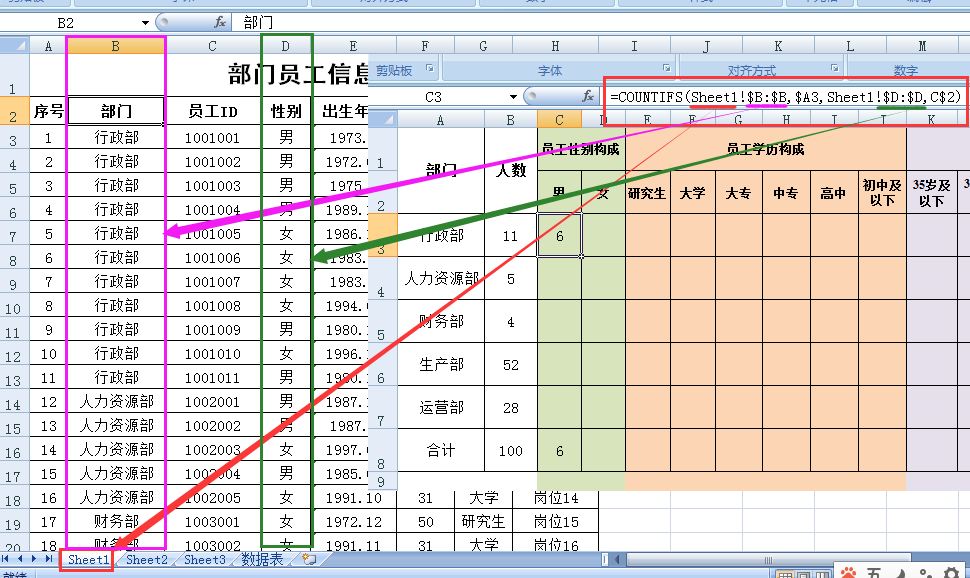Click cell containing 1001007
The width and height of the screenshot is (970, 578).
click(212, 282)
